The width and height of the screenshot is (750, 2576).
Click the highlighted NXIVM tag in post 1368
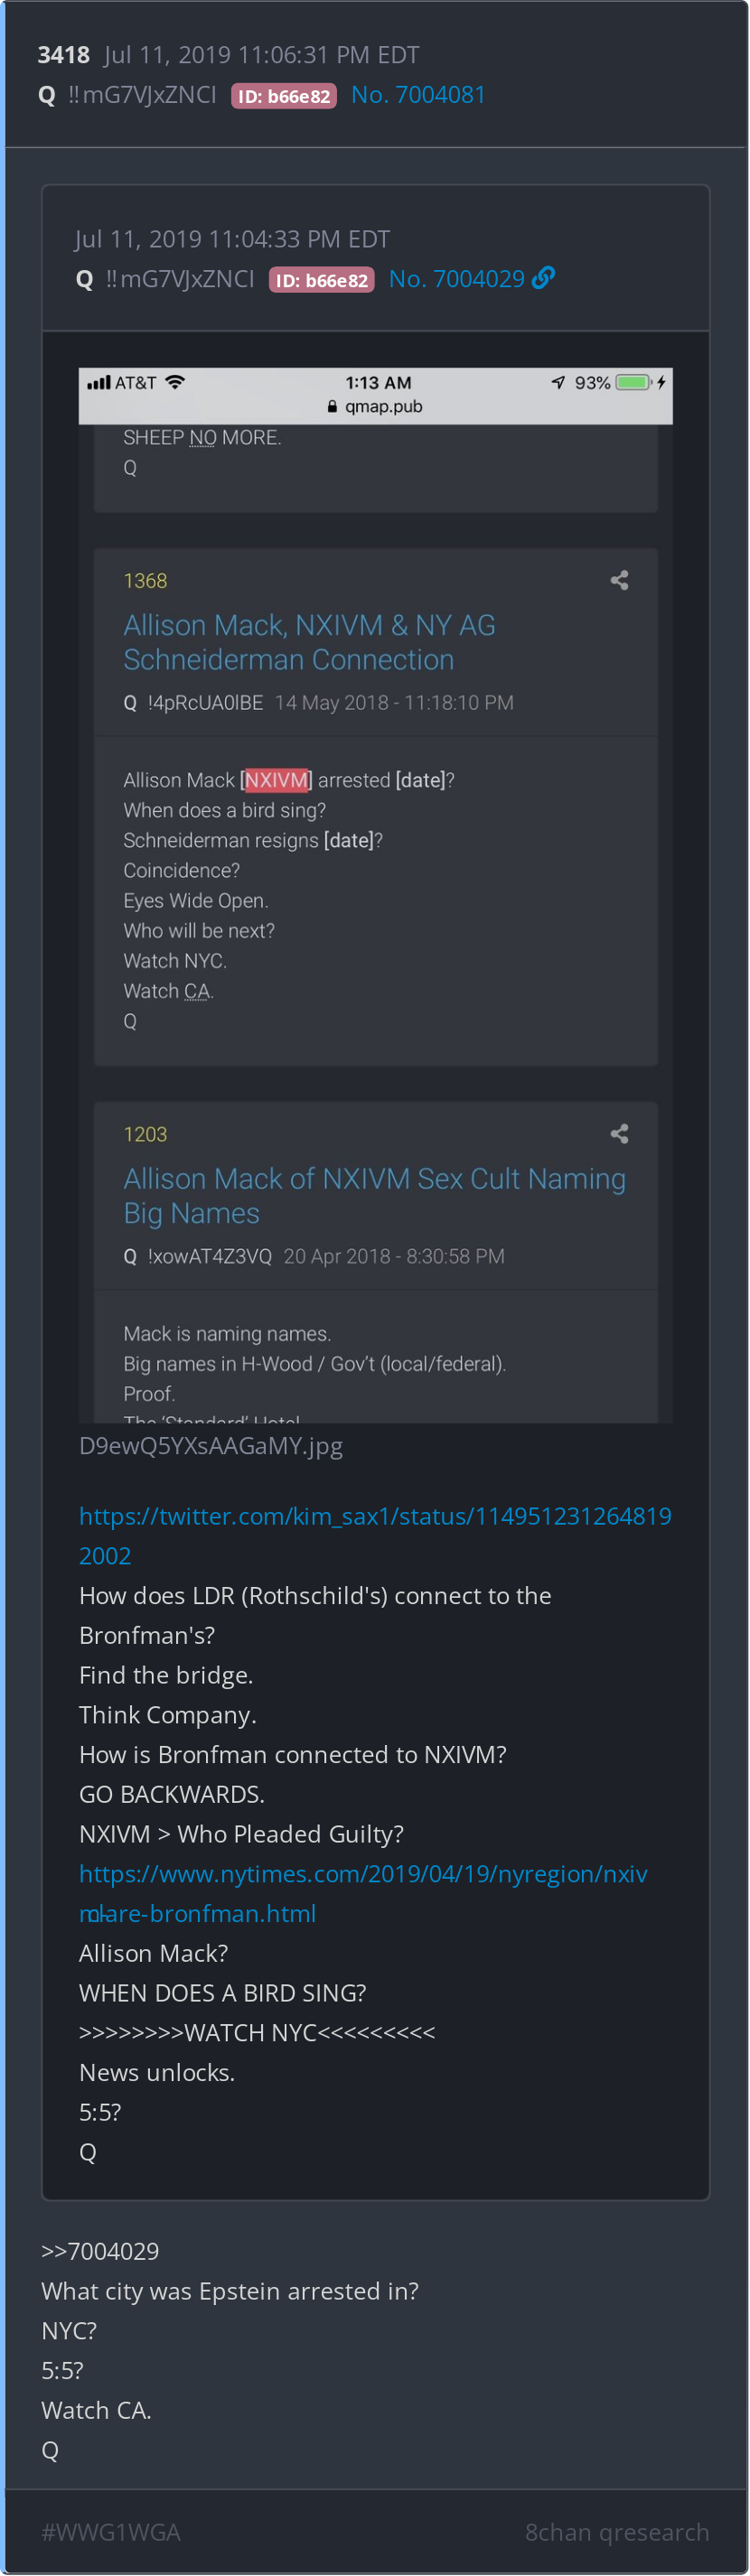point(276,780)
